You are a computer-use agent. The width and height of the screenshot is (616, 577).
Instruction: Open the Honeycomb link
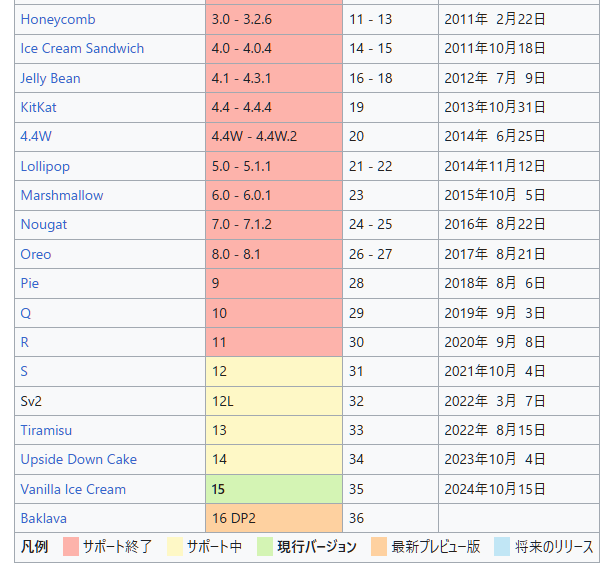click(58, 19)
